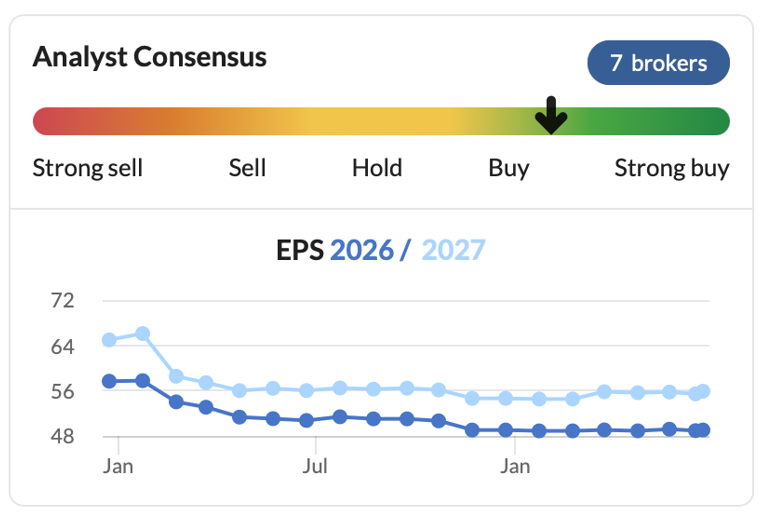This screenshot has height=512, width=759.
Task: Select the Strong sell rating label
Action: click(x=88, y=168)
